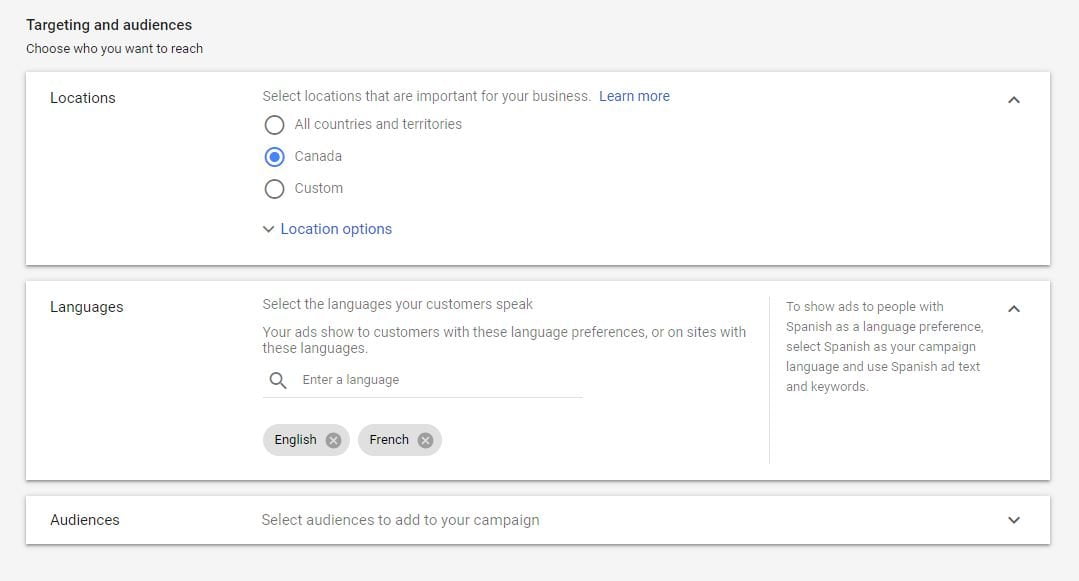The width and height of the screenshot is (1079, 581).
Task: Expand the Audiences section chevron
Action: point(1014,520)
